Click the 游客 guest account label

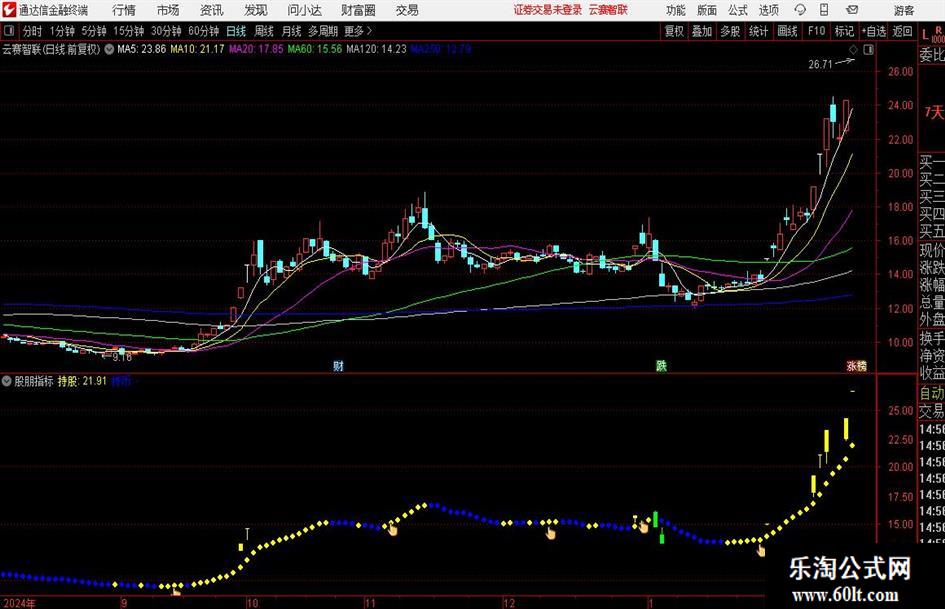[904, 10]
